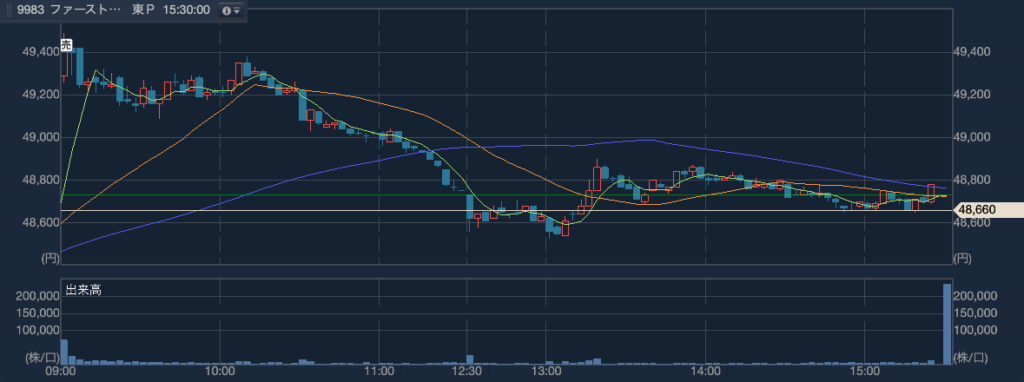Click the volume spike bar at 12:30
The width and height of the screenshot is (1024, 382).
470,359
